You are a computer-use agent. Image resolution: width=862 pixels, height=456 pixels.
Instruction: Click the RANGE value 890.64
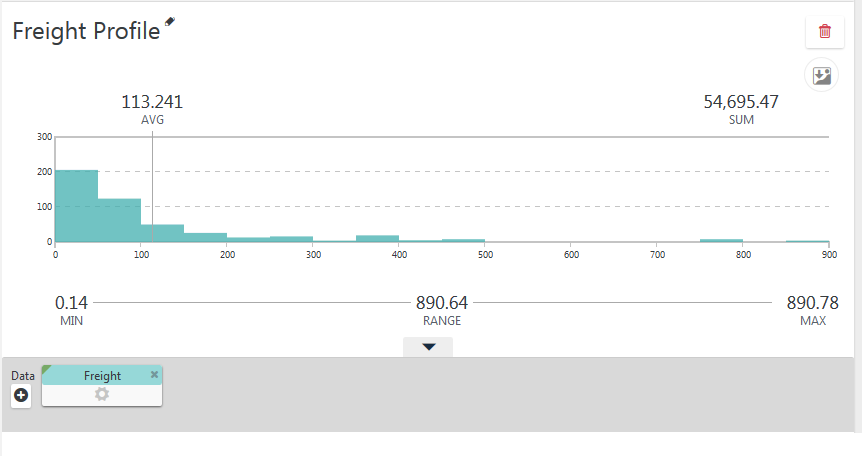441,303
